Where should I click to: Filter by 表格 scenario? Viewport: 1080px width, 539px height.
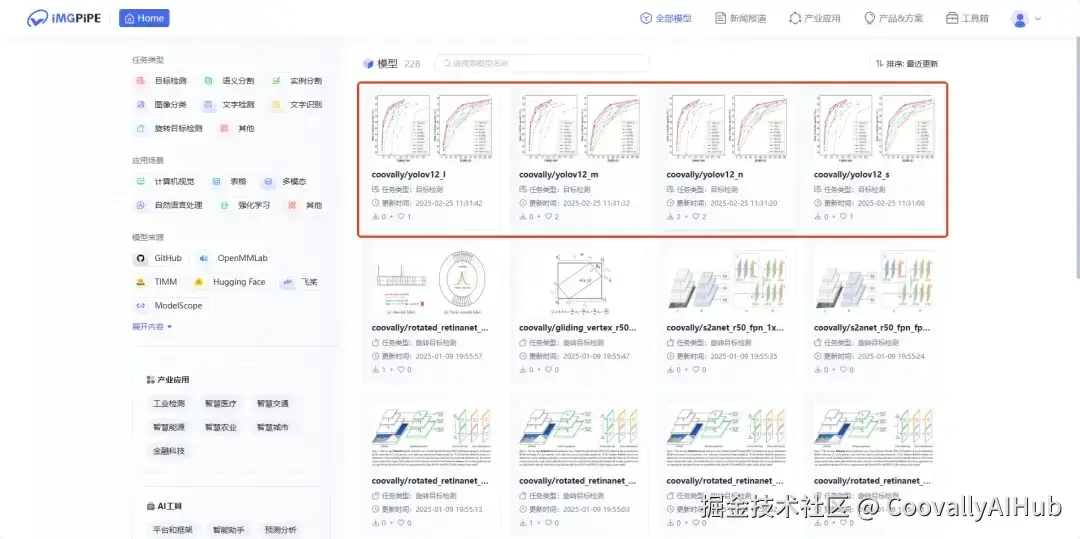(x=230, y=182)
